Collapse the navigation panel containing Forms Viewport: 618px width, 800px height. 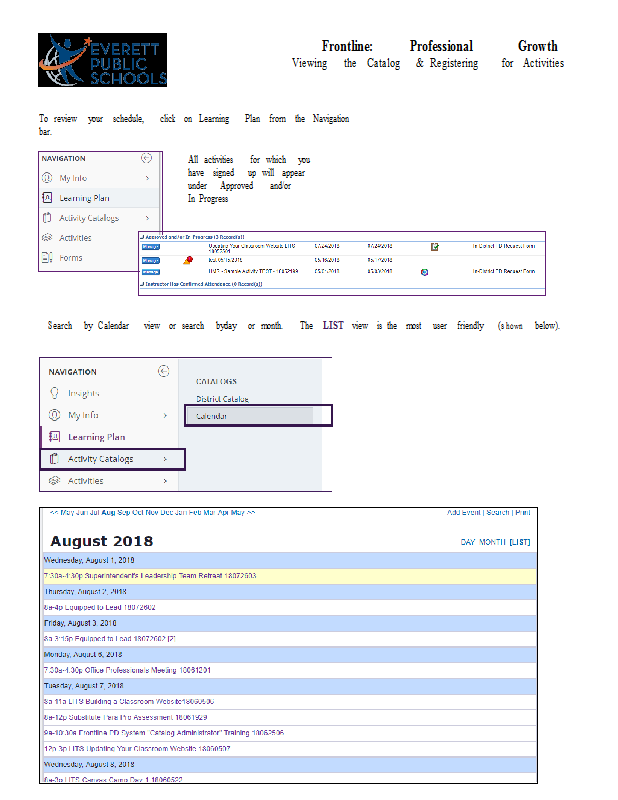[x=146, y=158]
